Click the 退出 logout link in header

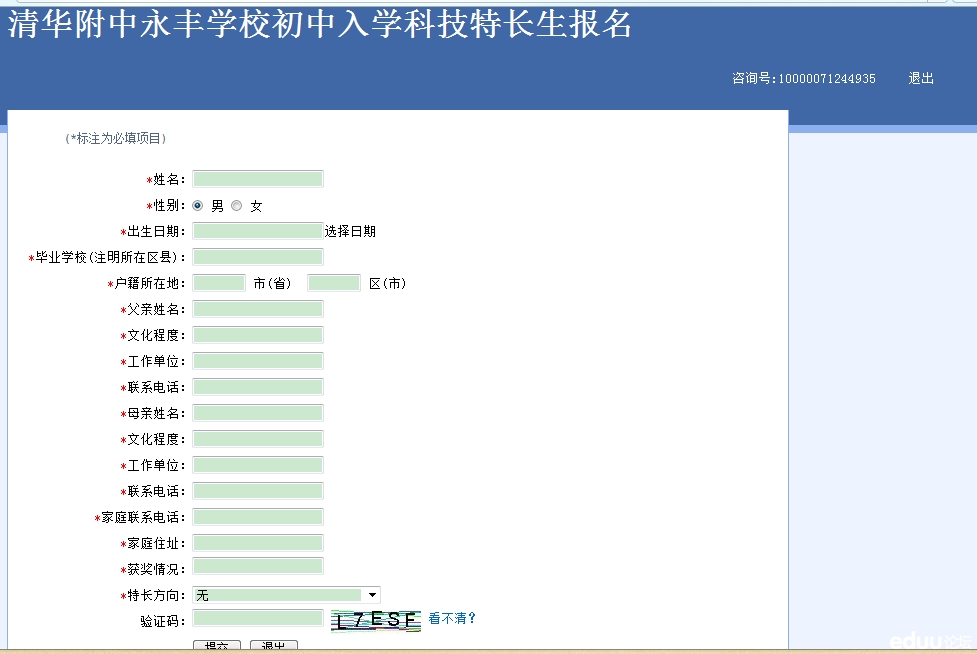(x=920, y=78)
